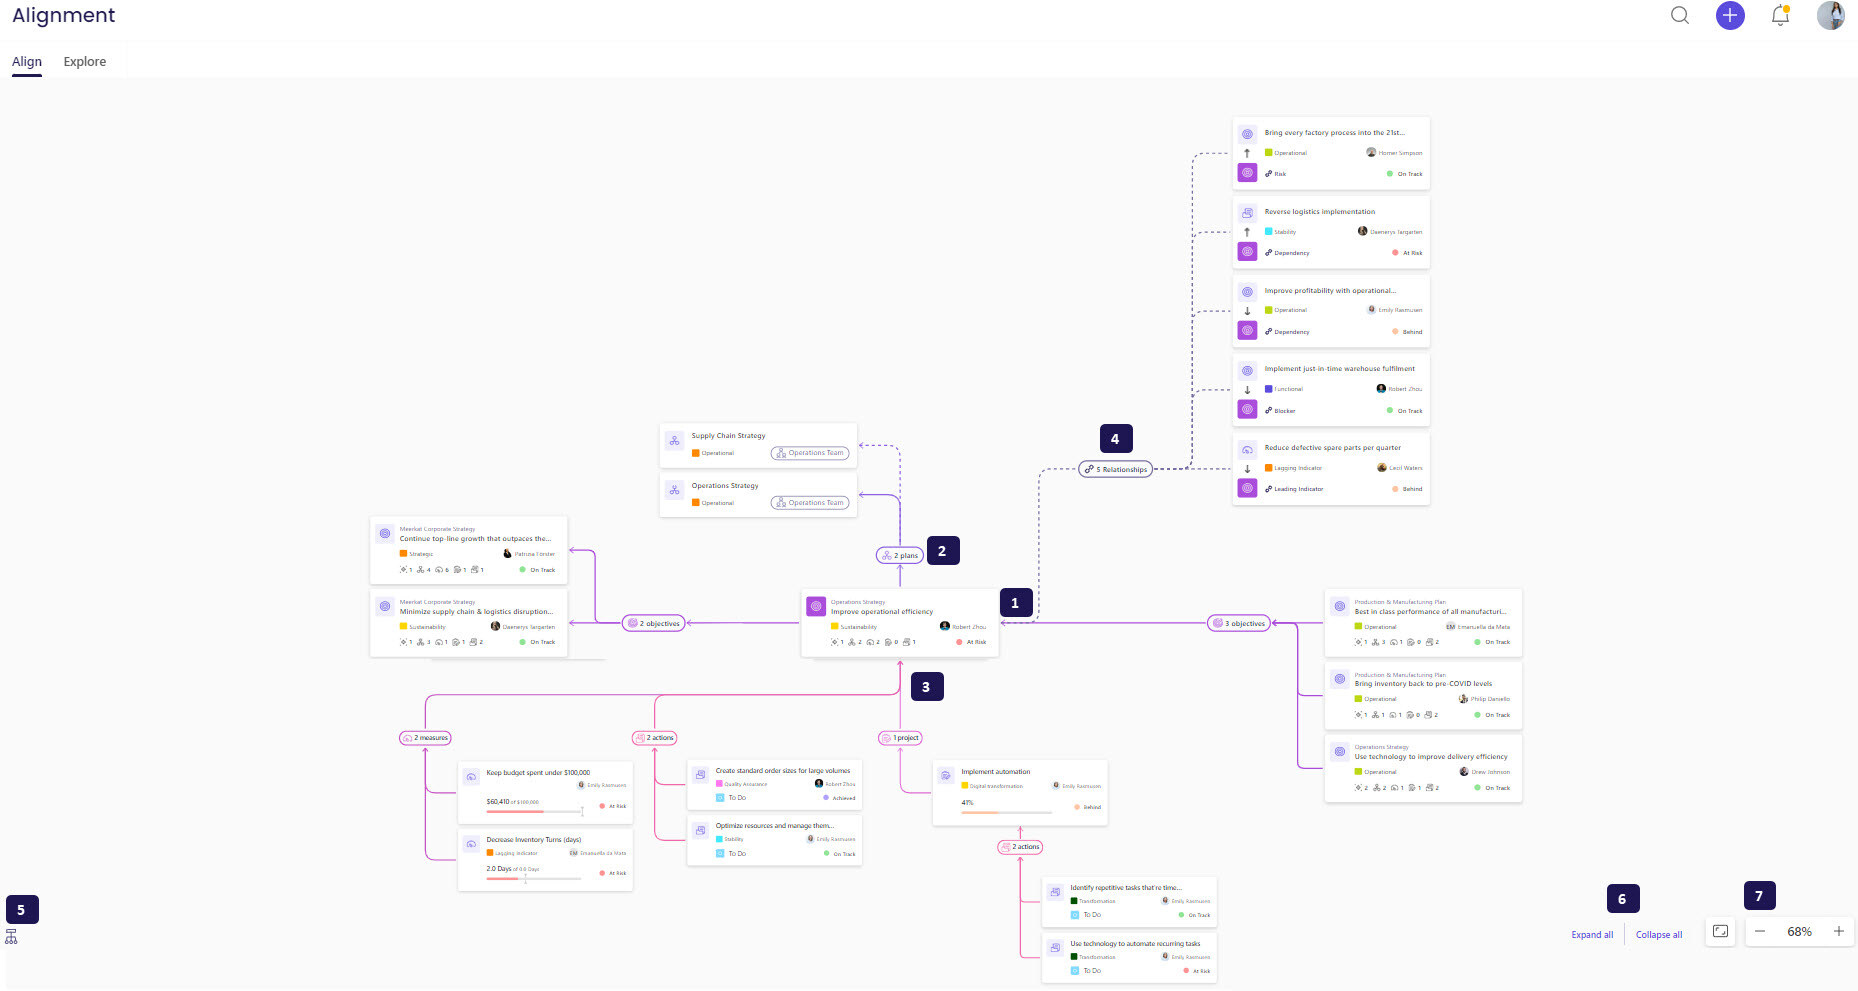
Task: Toggle the 3 objectives node
Action: point(1239,623)
